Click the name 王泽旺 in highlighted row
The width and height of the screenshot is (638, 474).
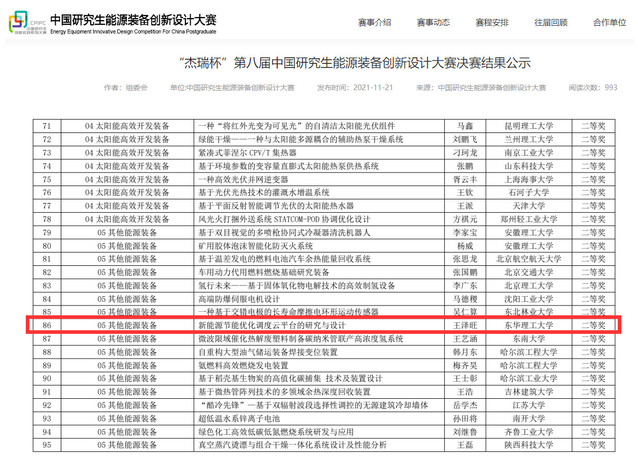tap(464, 325)
